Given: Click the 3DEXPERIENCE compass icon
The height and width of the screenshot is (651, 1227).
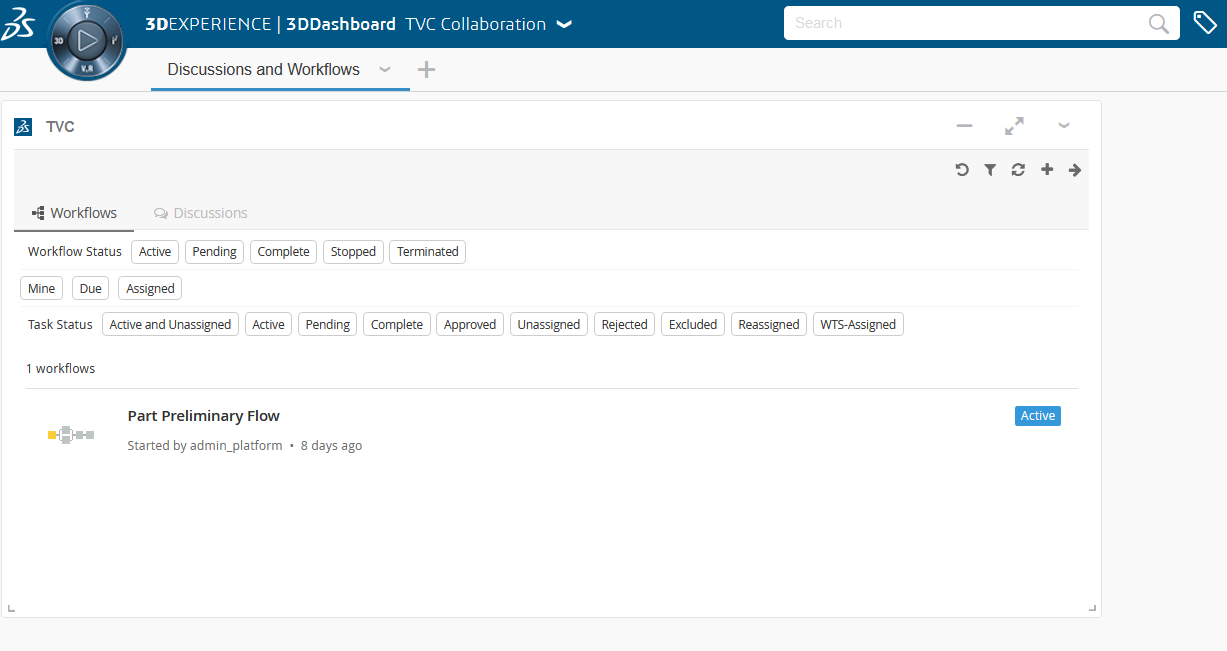Looking at the screenshot, I should click(x=87, y=41).
